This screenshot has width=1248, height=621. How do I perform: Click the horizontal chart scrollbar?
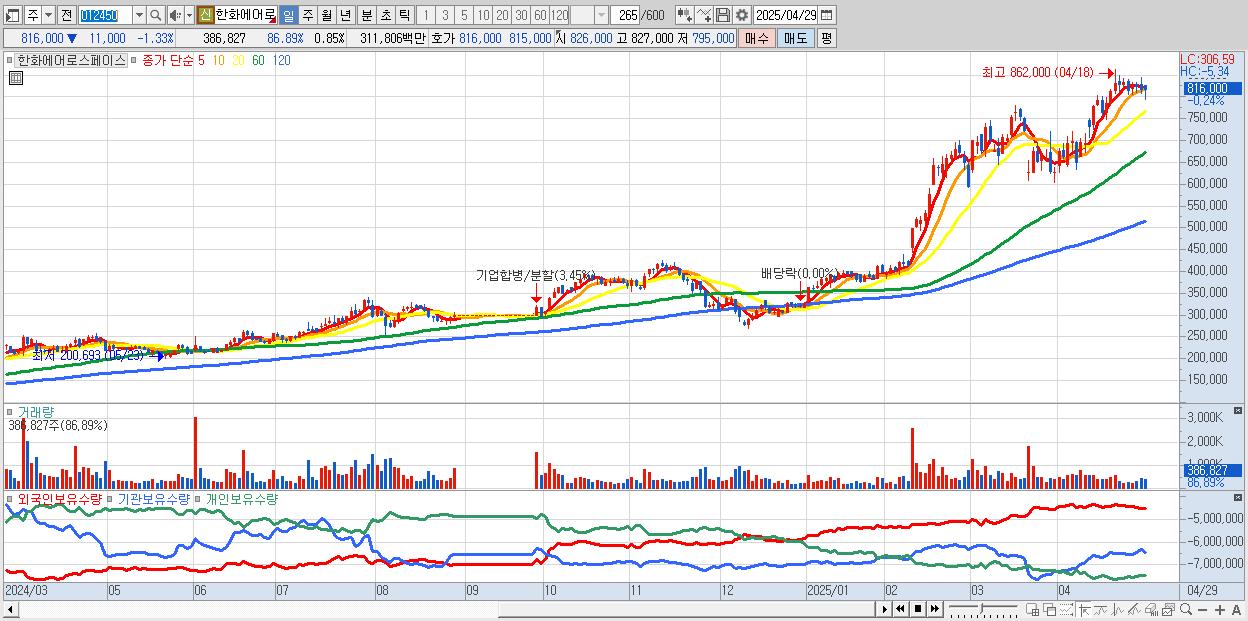tap(438, 609)
